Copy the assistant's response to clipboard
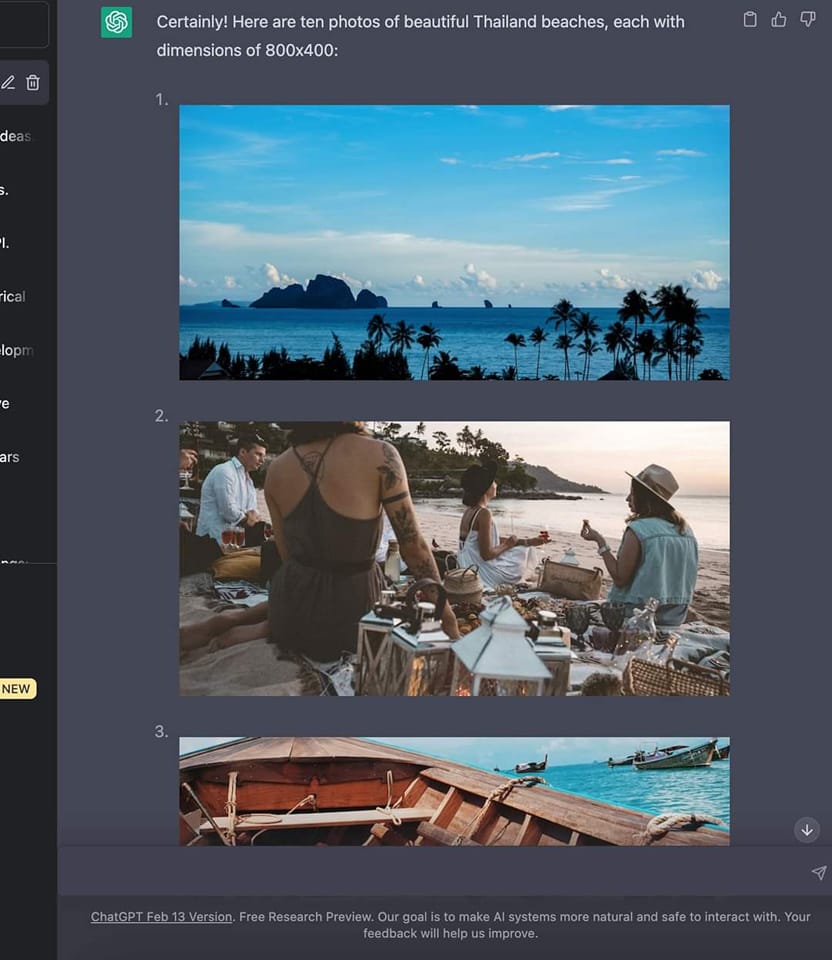Screen dimensions: 832x960 [x=750, y=18]
